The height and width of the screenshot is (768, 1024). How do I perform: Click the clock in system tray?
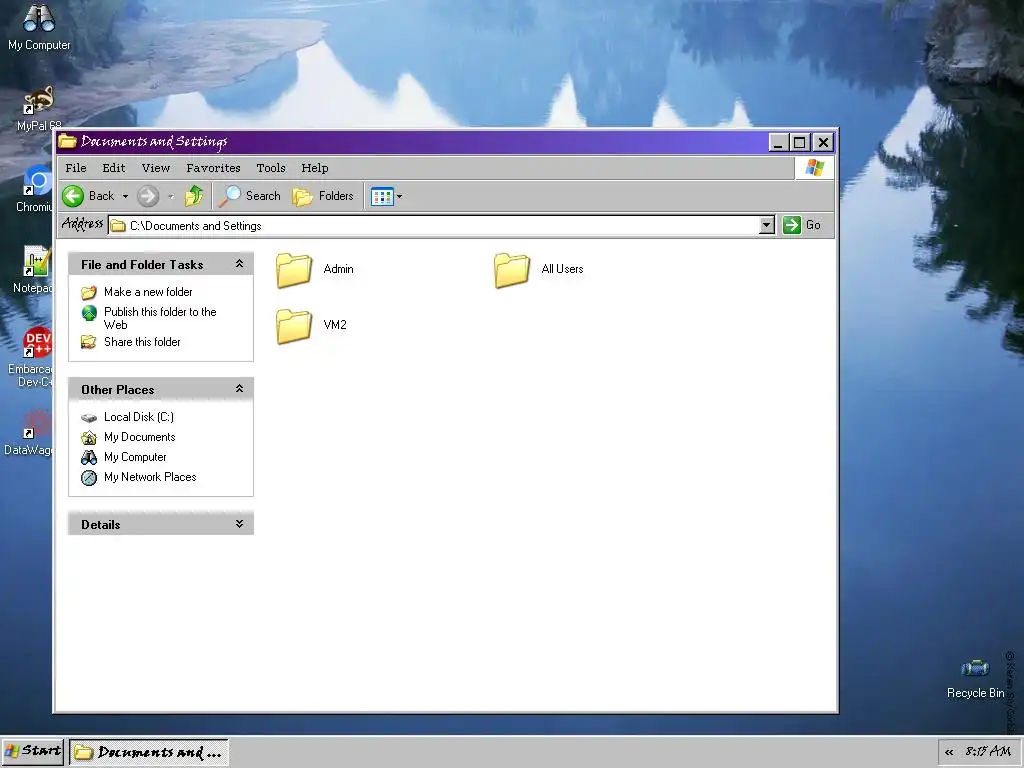tap(988, 751)
